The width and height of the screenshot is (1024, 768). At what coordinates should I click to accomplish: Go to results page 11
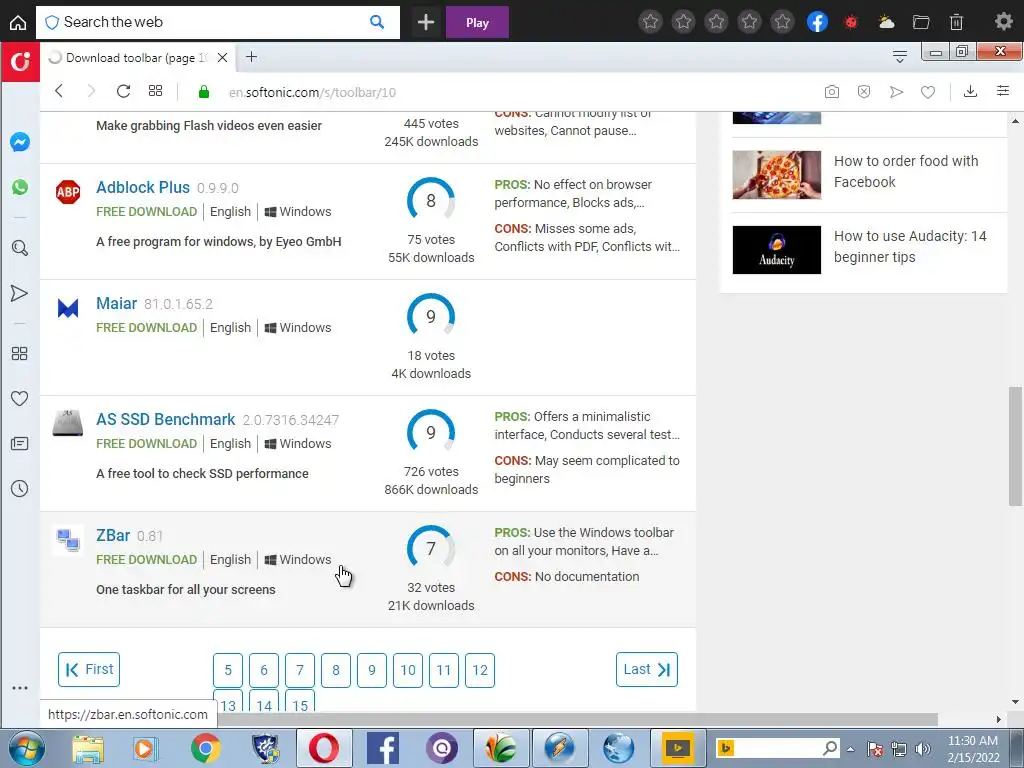click(443, 670)
